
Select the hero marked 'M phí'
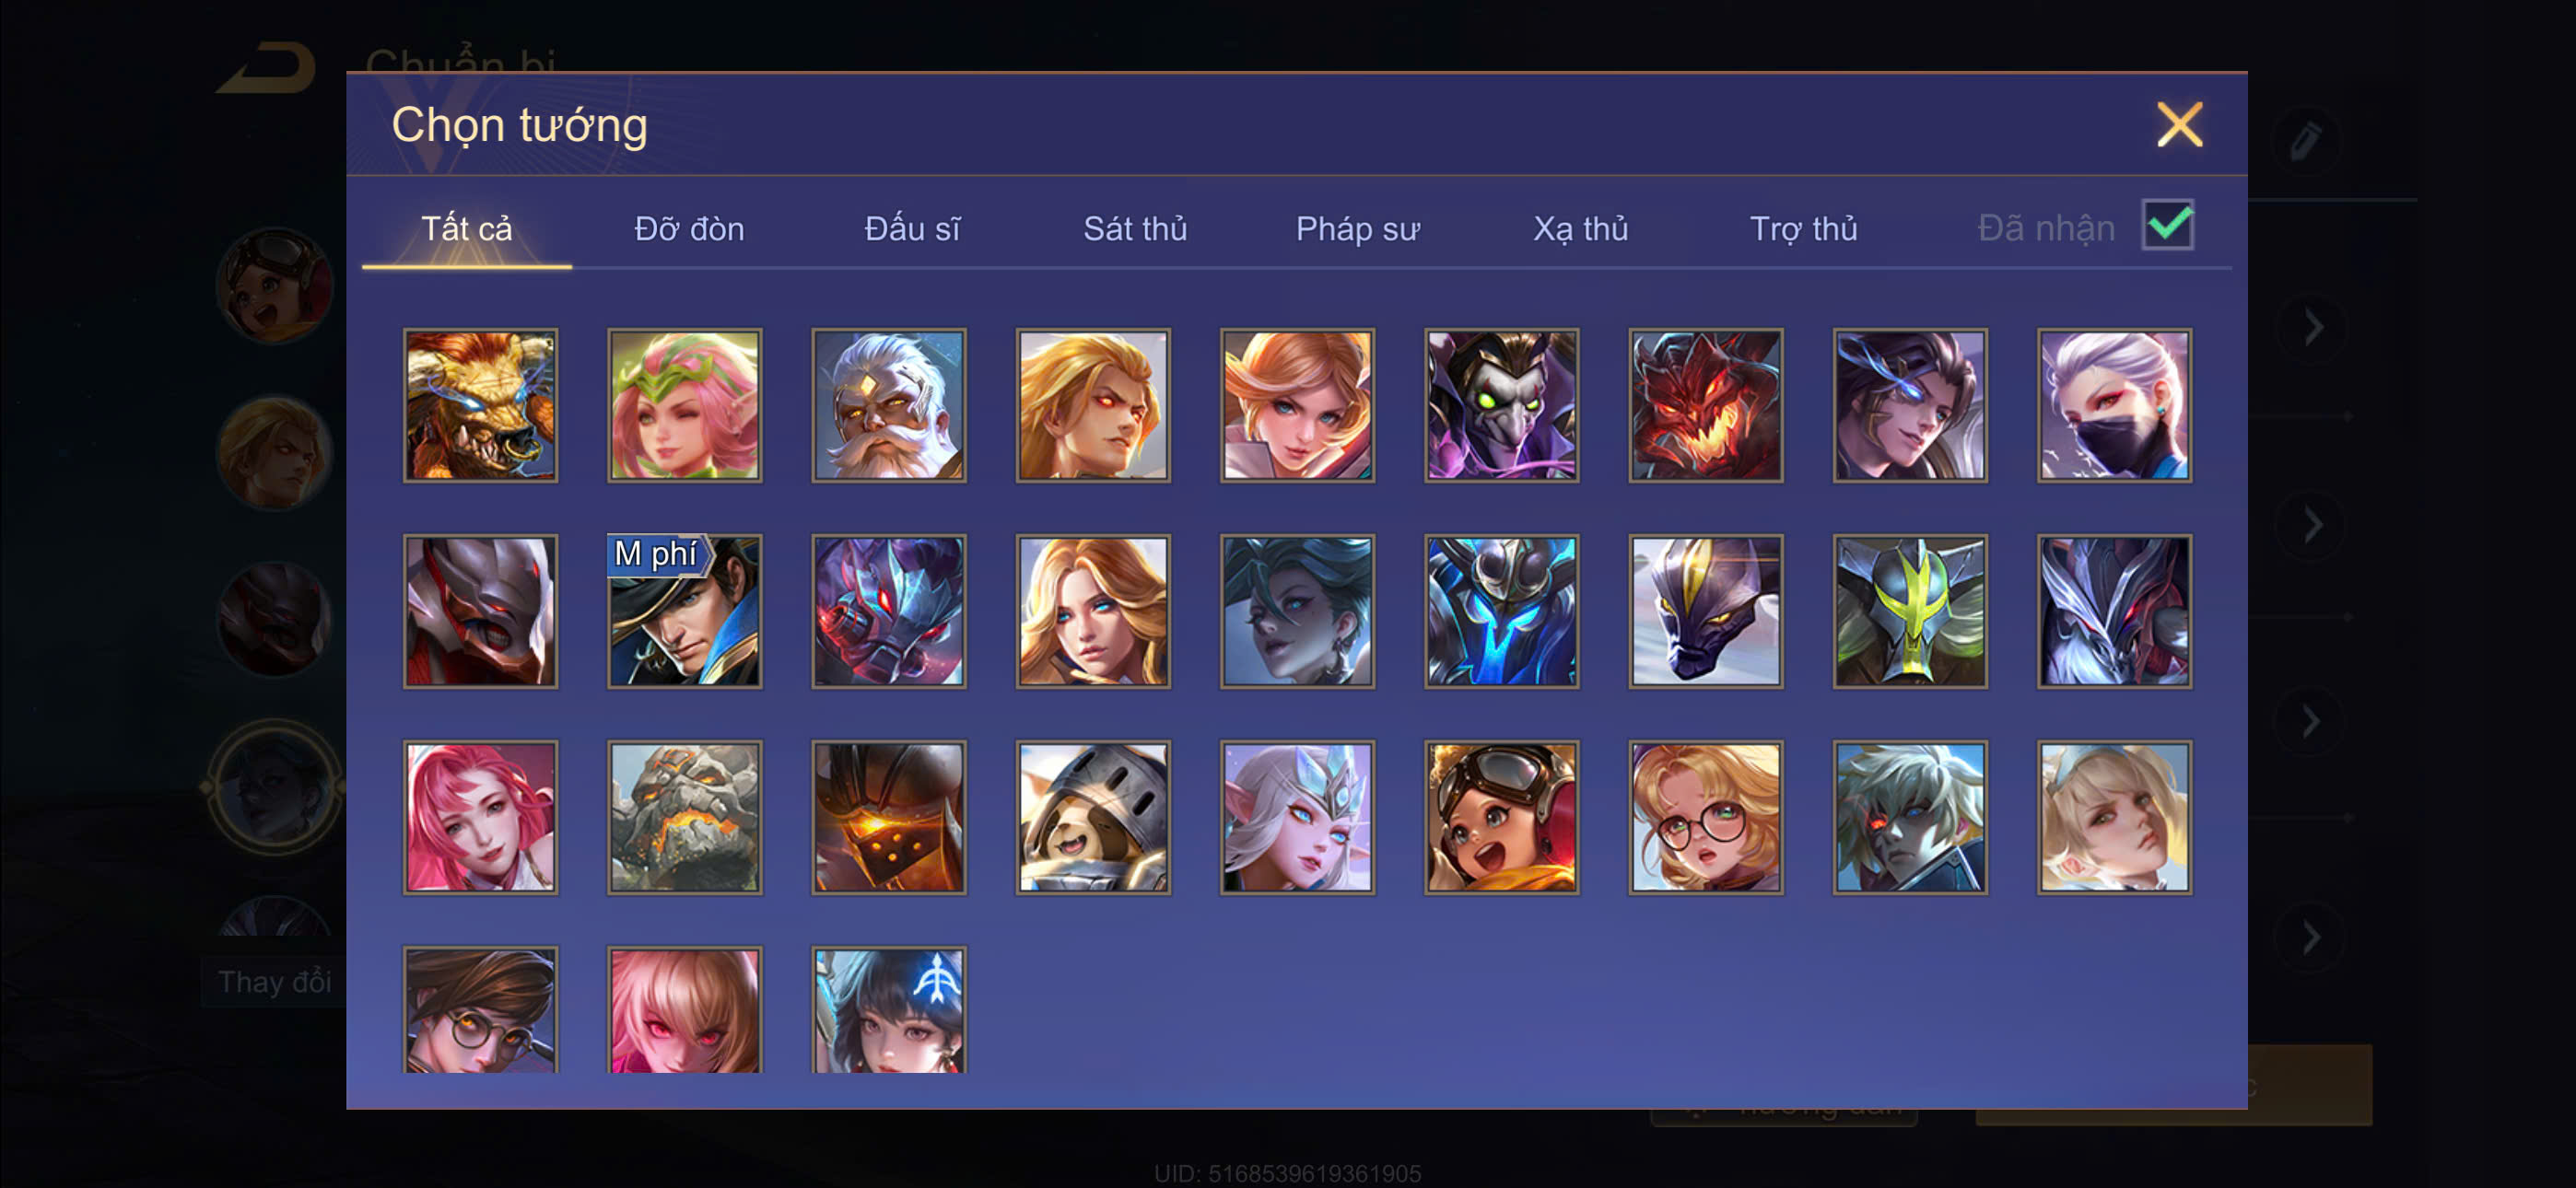click(684, 611)
